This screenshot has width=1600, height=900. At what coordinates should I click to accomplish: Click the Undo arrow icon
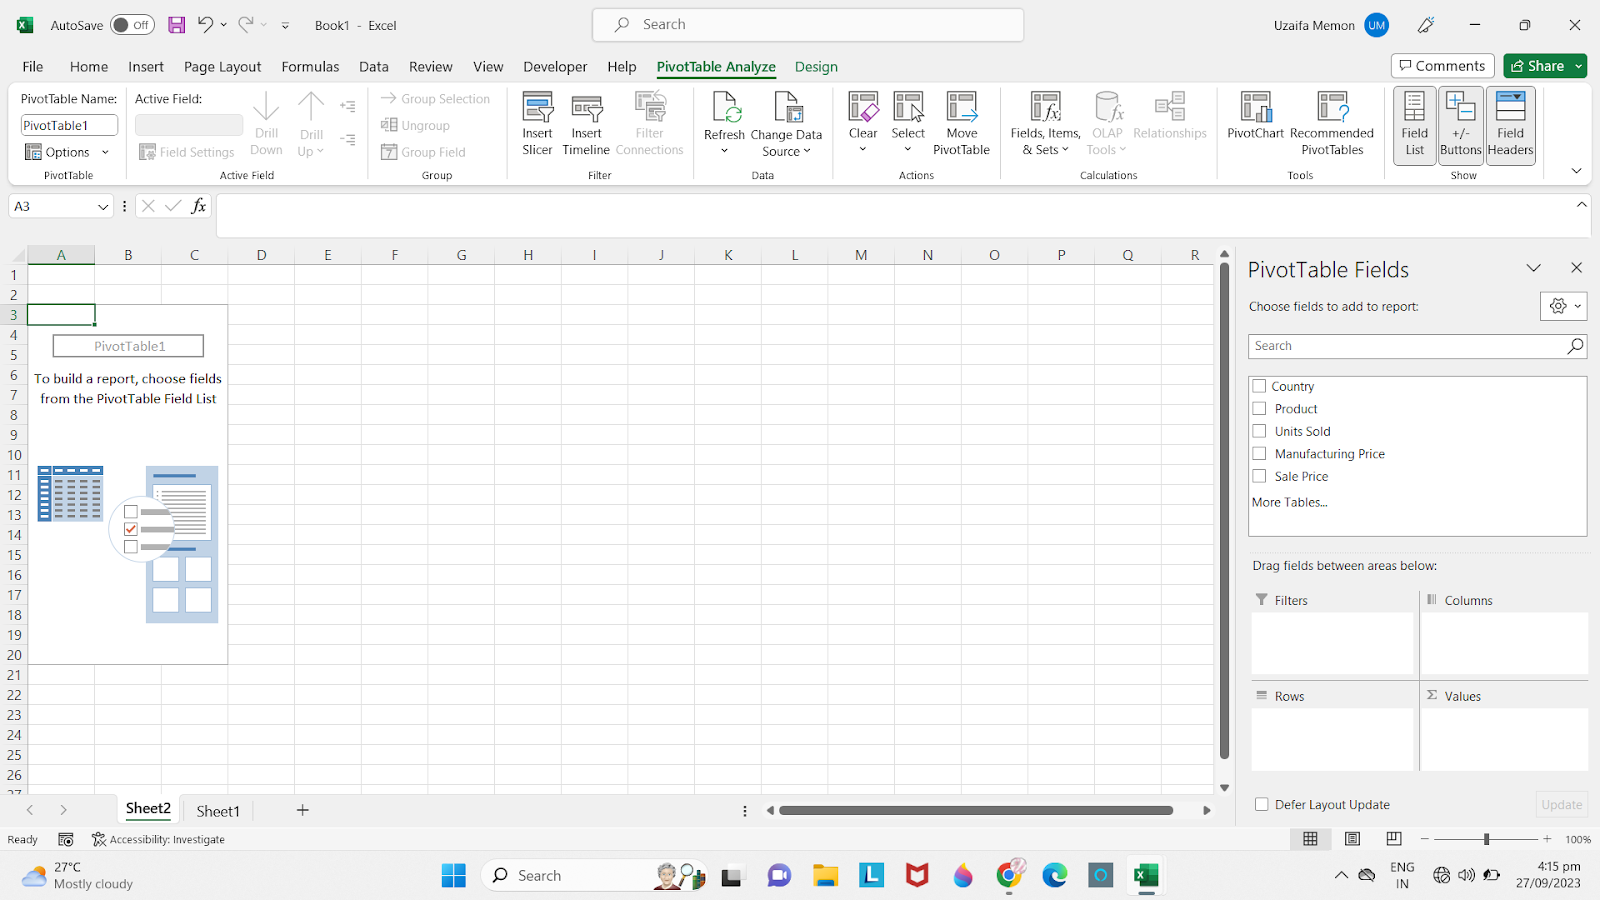coord(205,24)
